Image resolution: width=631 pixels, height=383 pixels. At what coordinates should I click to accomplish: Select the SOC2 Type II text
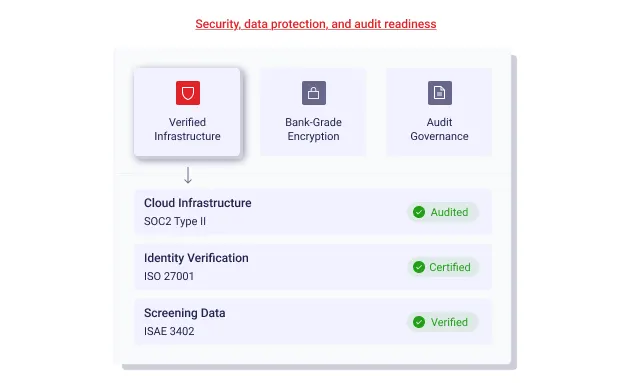pyautogui.click(x=175, y=221)
